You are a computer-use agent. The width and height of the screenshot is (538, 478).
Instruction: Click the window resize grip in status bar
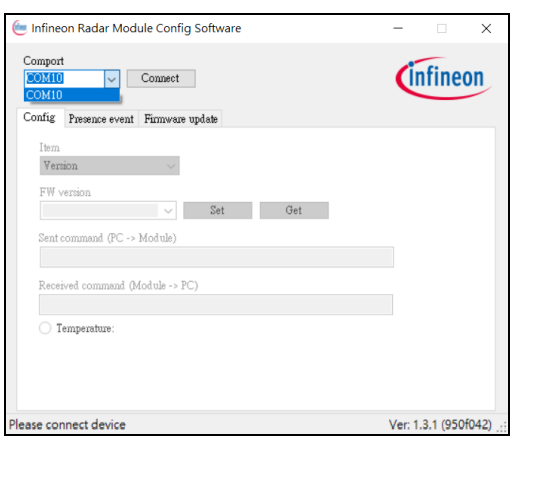(x=502, y=428)
